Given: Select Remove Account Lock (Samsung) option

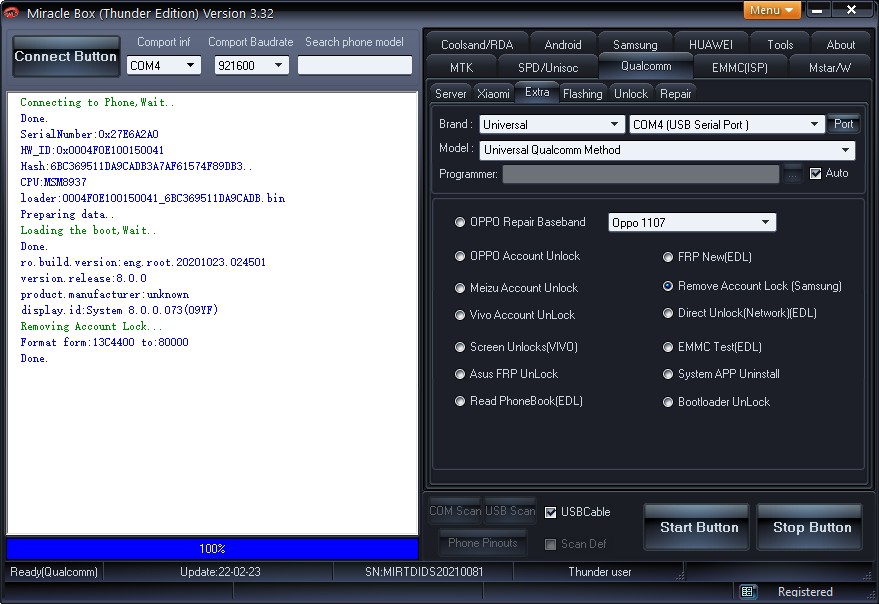Looking at the screenshot, I should point(668,286).
